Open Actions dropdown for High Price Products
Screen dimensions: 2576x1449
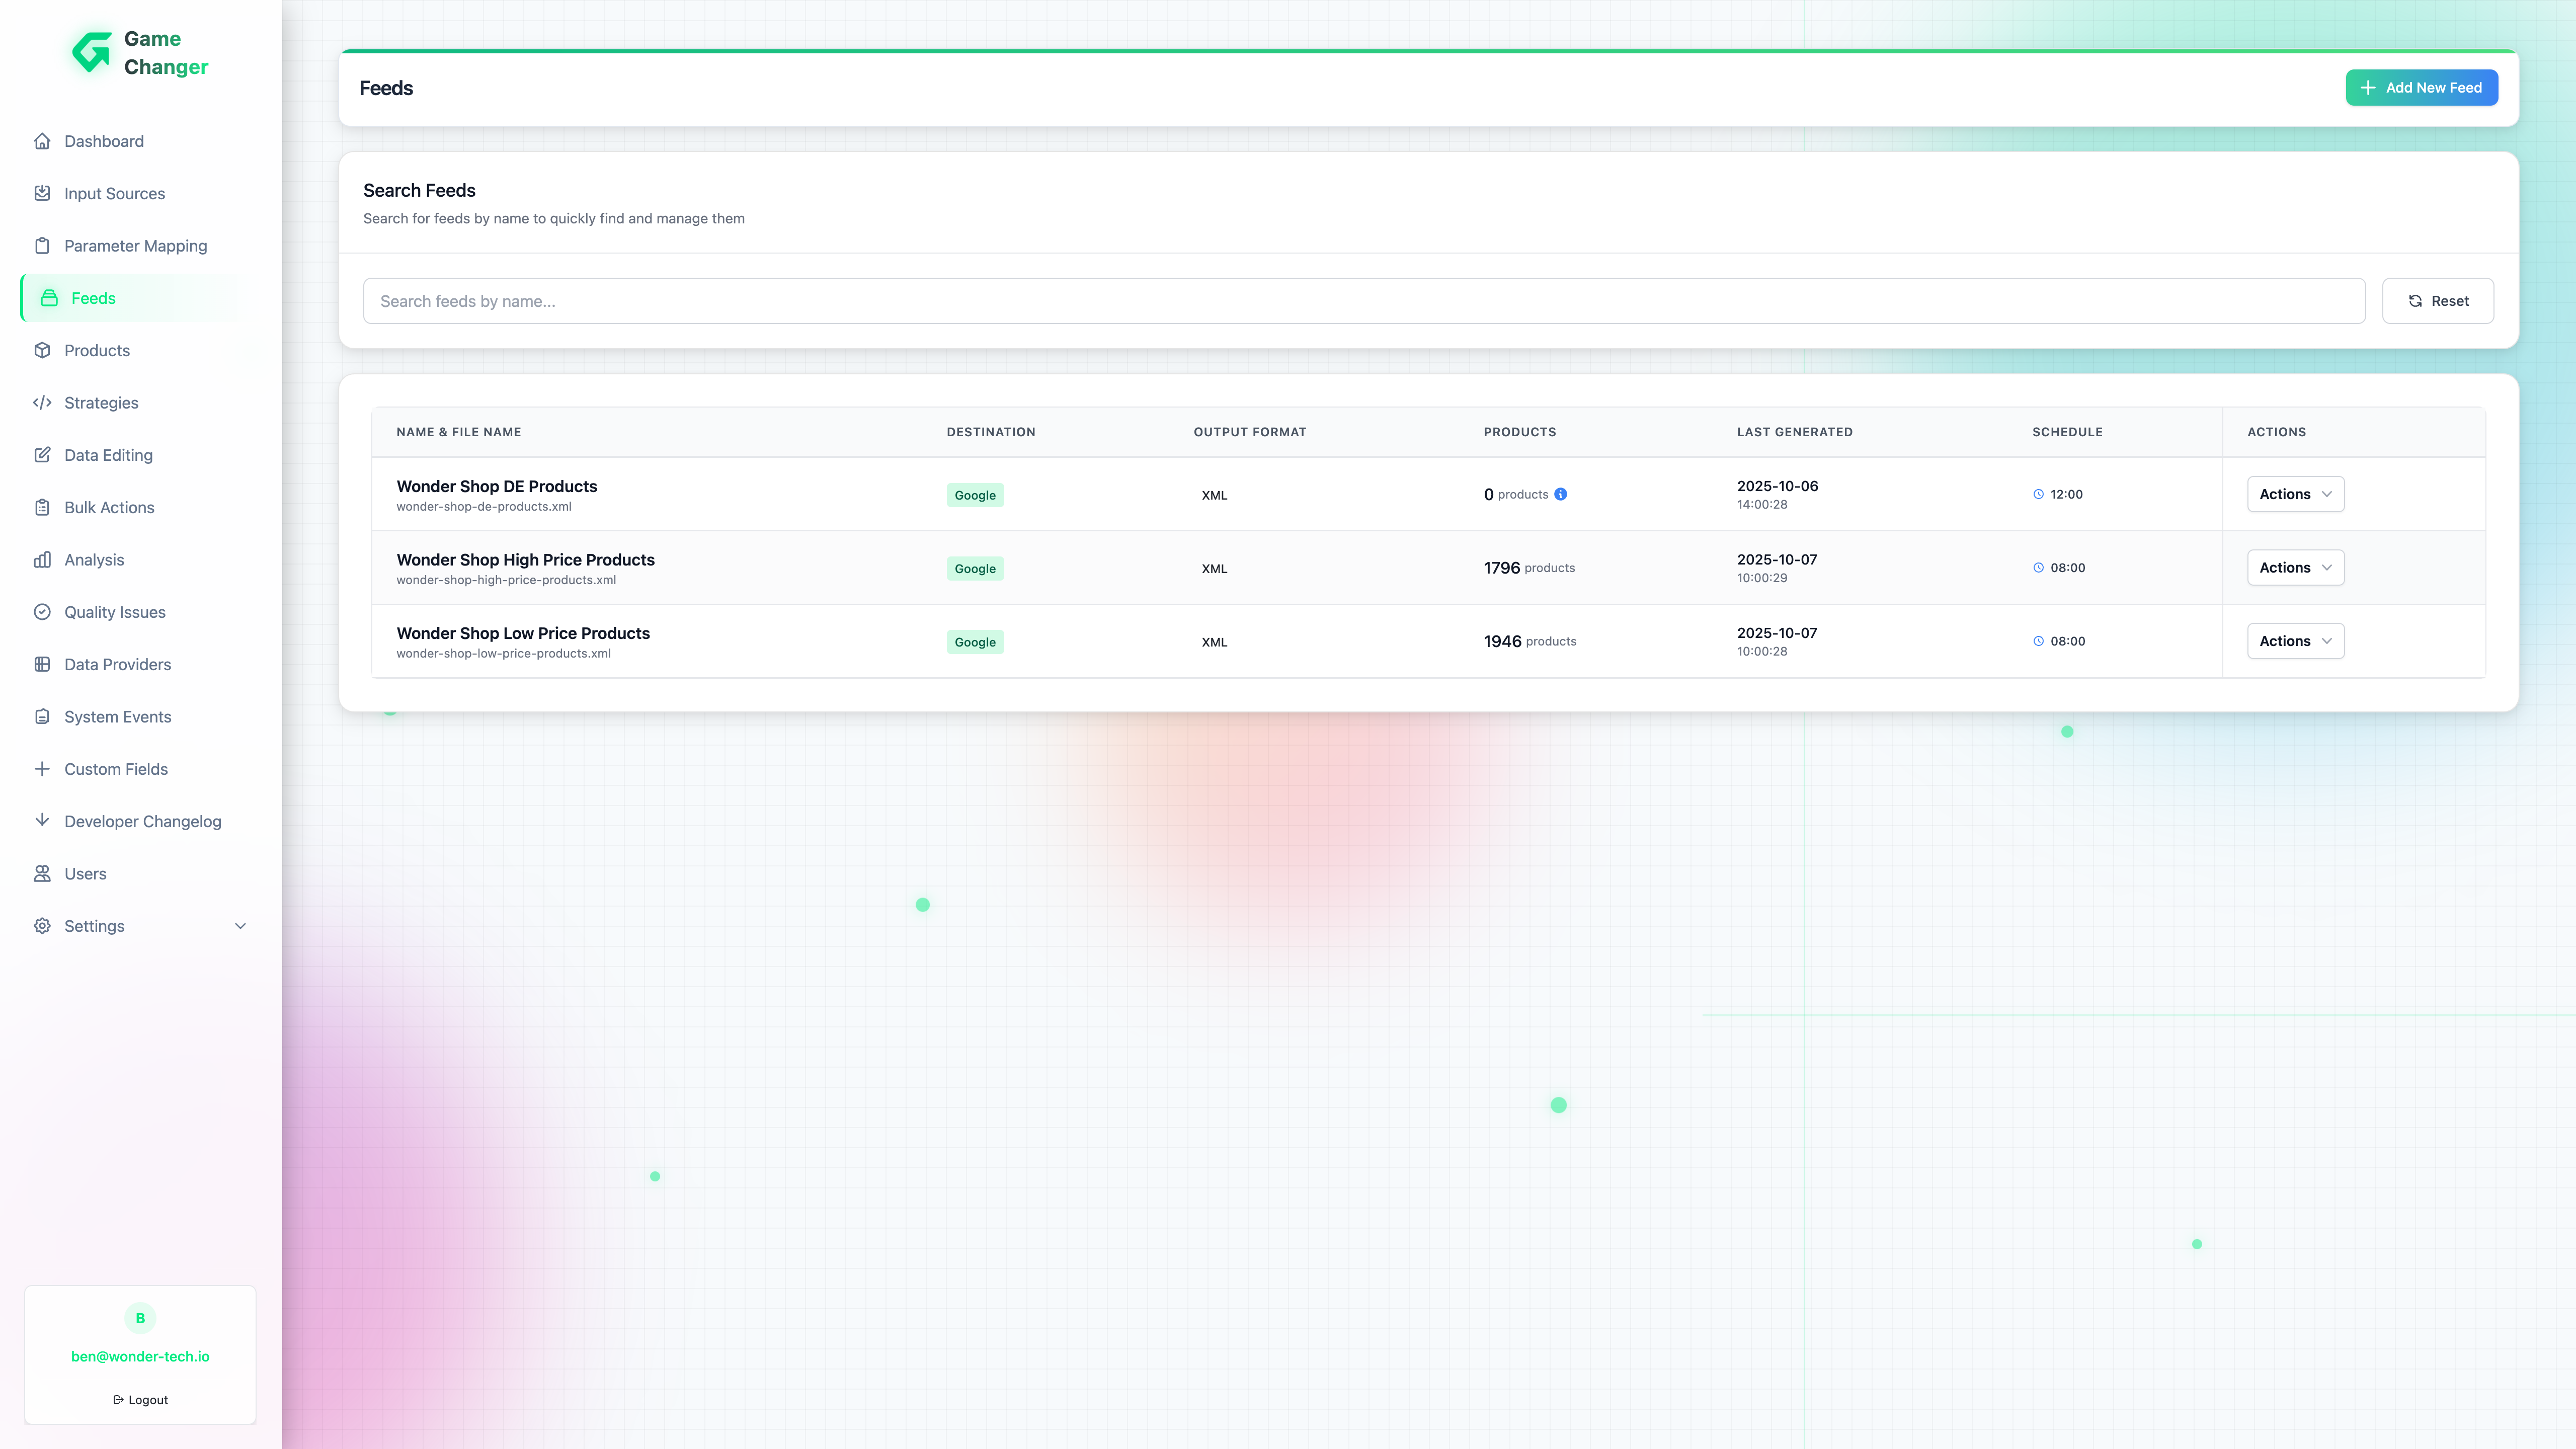[2295, 568]
